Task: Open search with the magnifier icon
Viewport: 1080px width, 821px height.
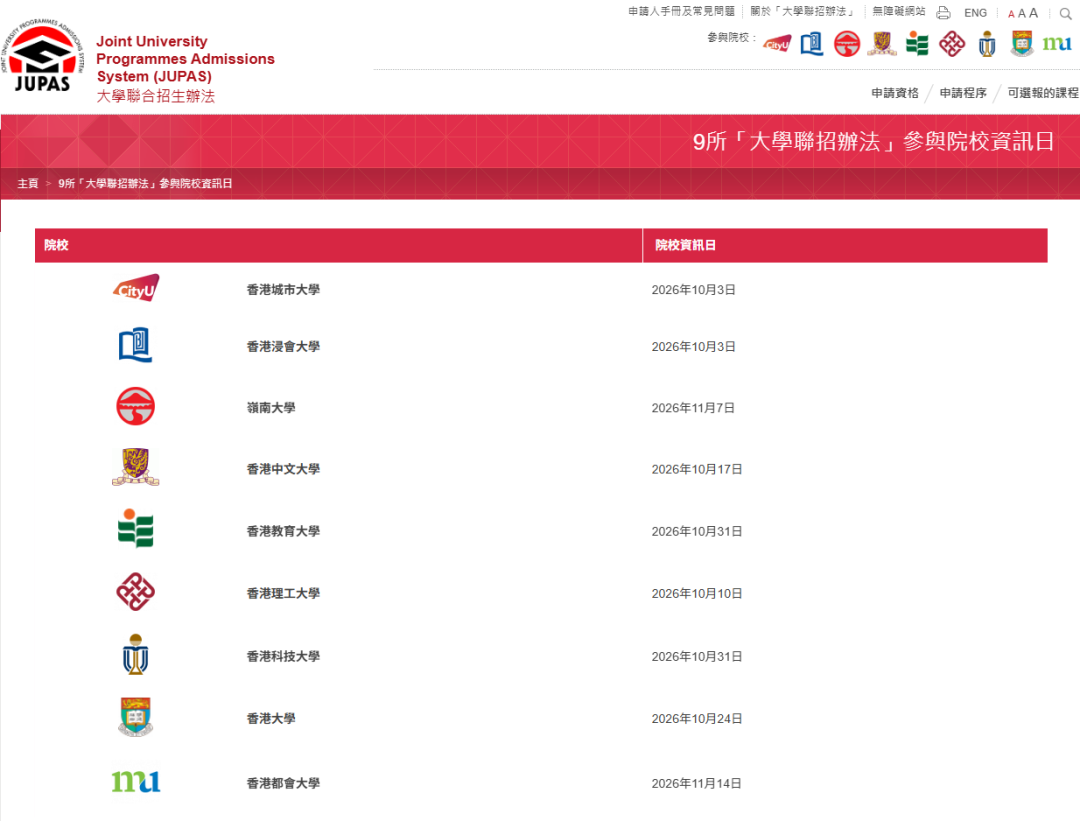Action: point(1065,13)
